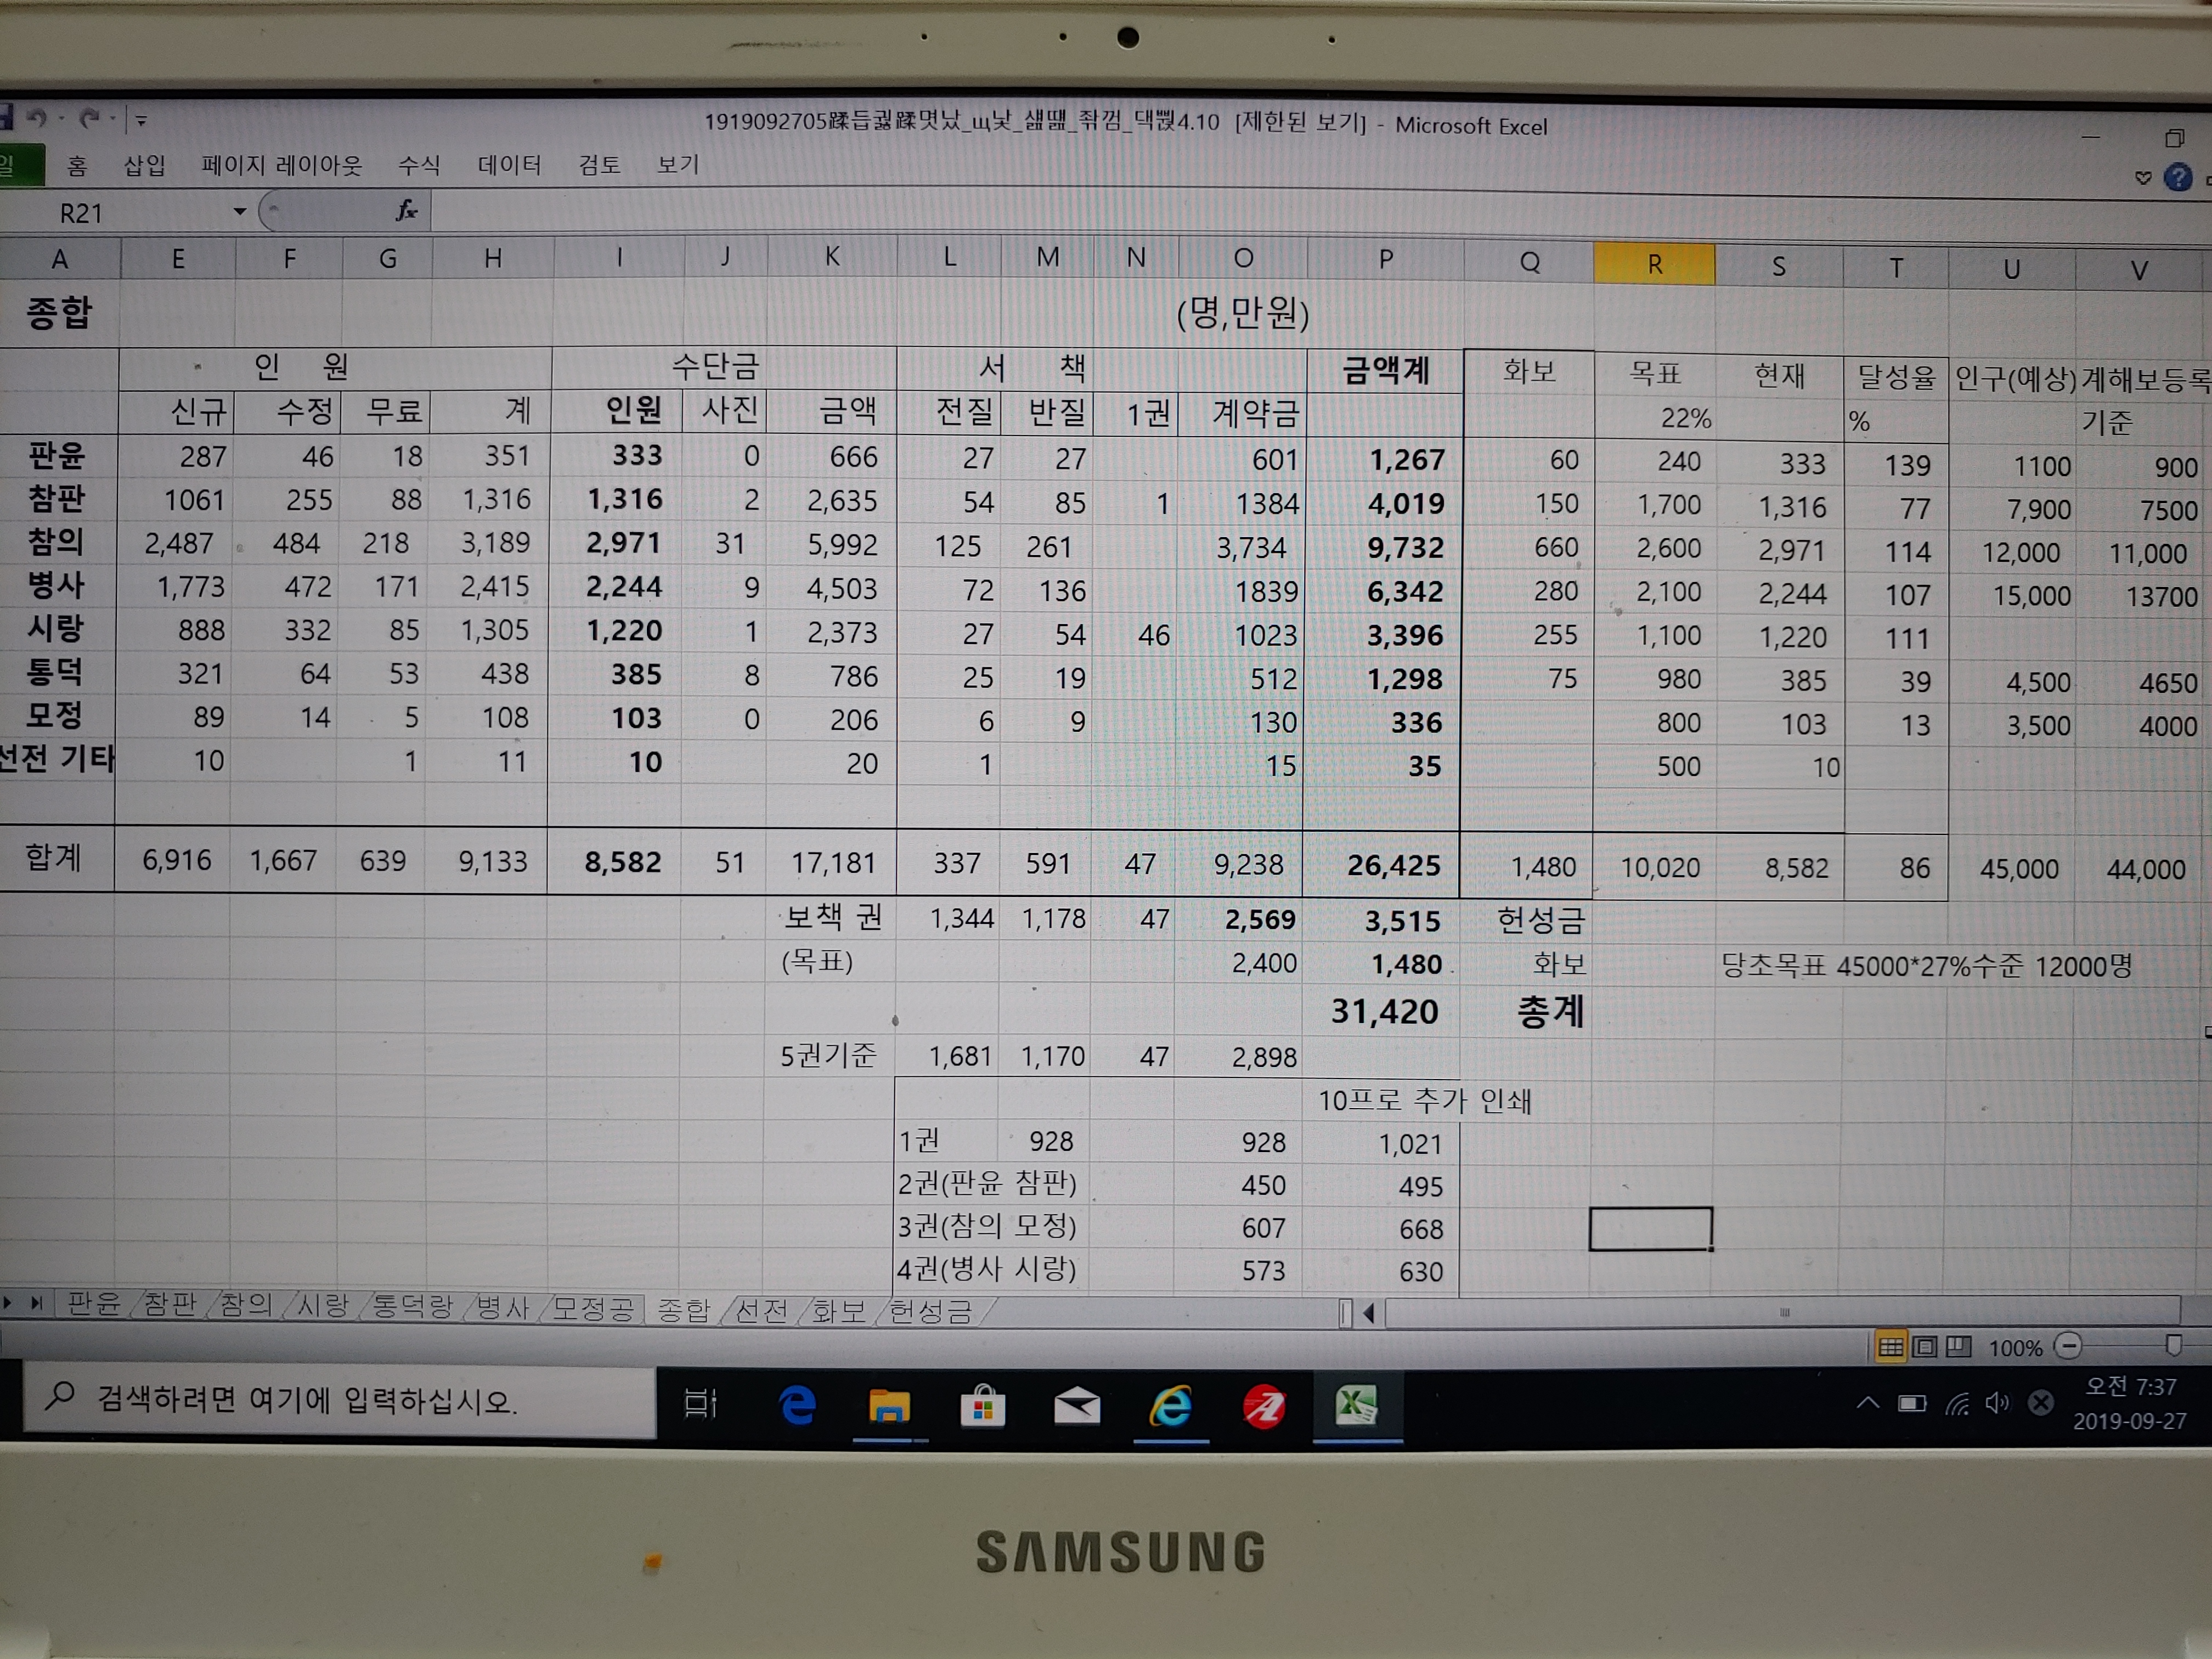Click the speaker volume icon in tray
This screenshot has width=2212, height=1659.
coord(1997,1403)
